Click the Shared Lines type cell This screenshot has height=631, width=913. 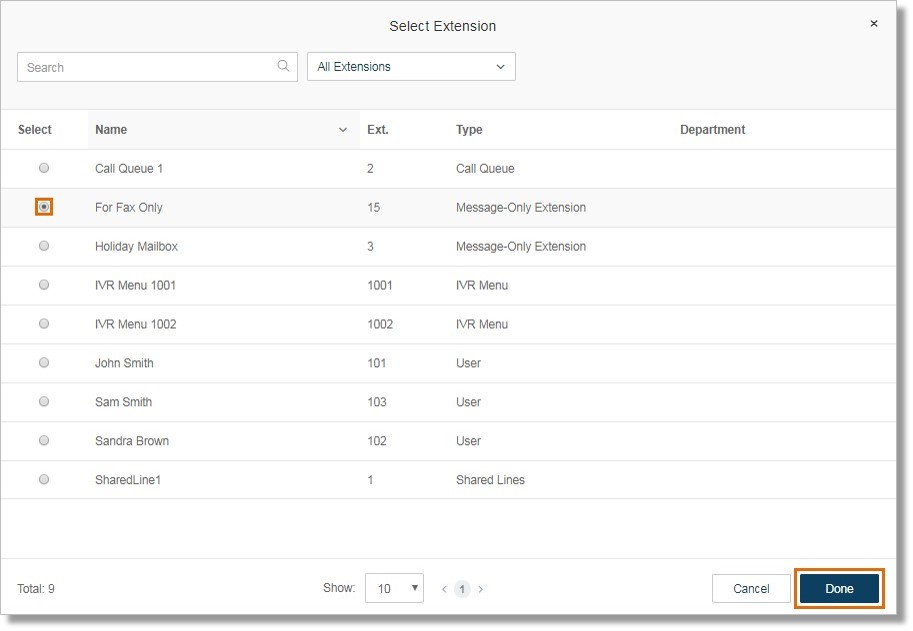(x=490, y=480)
